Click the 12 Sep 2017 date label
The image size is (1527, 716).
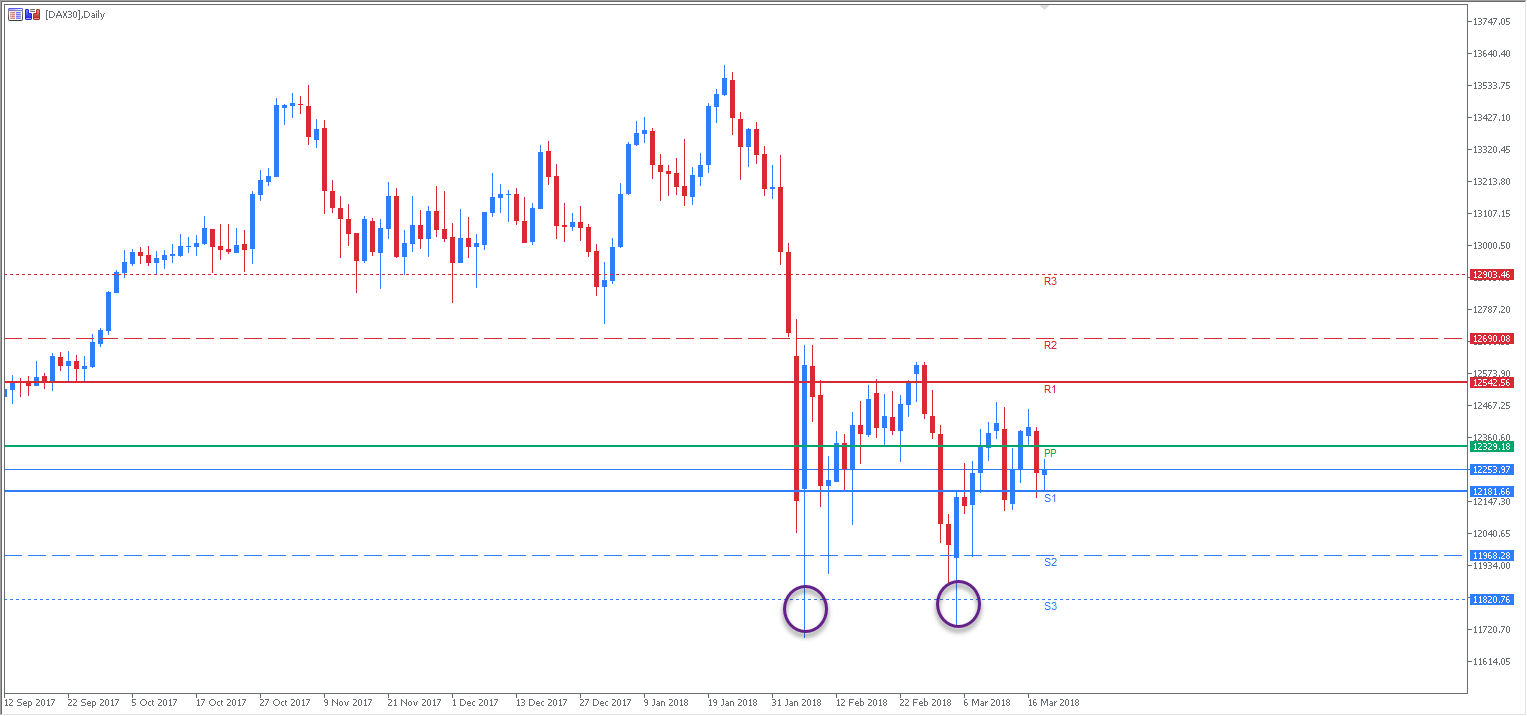[31, 703]
